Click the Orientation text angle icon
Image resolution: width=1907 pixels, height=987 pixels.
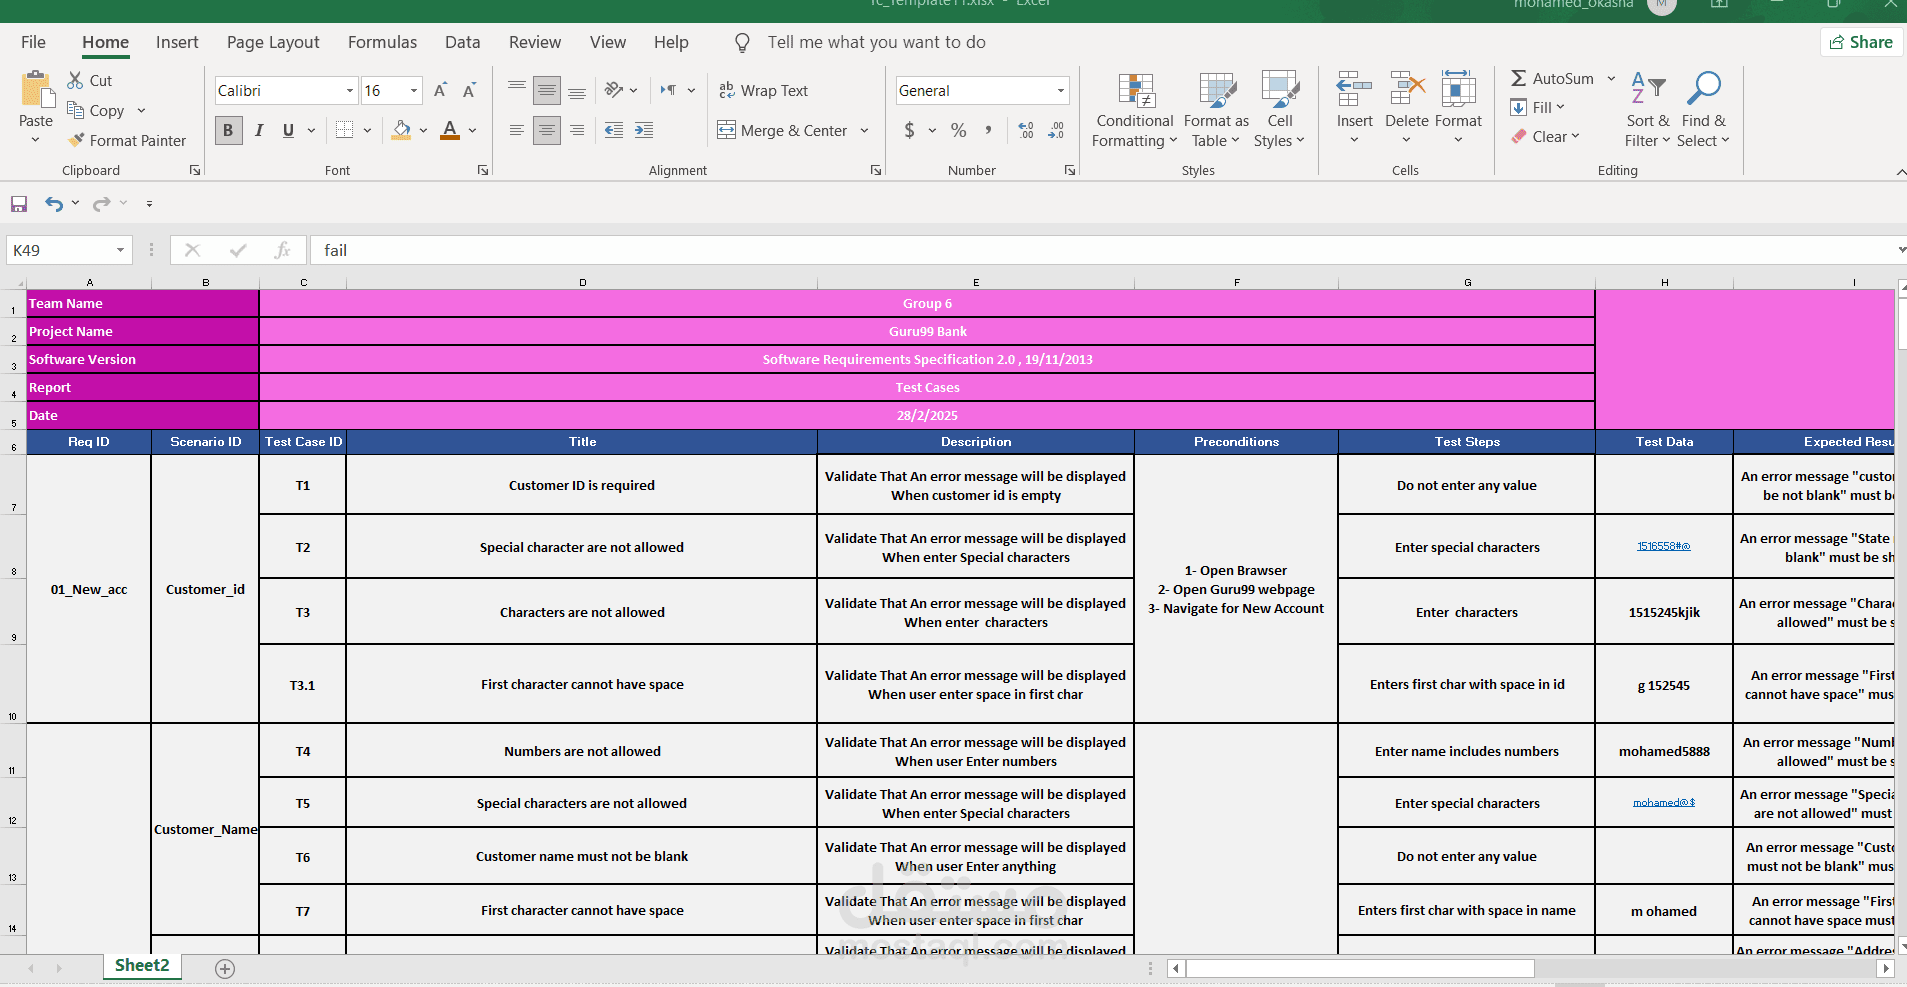coord(614,90)
